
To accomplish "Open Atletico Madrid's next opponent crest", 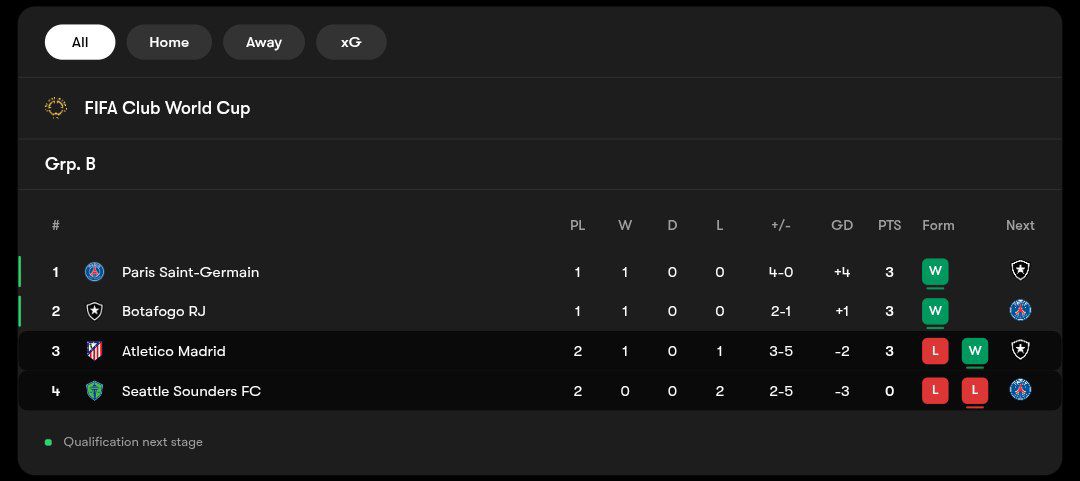I will coord(1020,350).
